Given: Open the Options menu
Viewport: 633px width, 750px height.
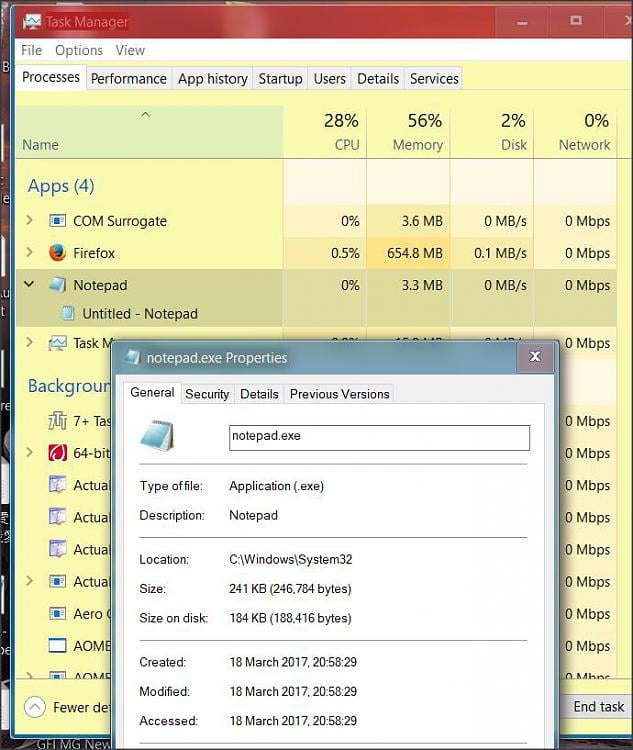Looking at the screenshot, I should (x=79, y=50).
